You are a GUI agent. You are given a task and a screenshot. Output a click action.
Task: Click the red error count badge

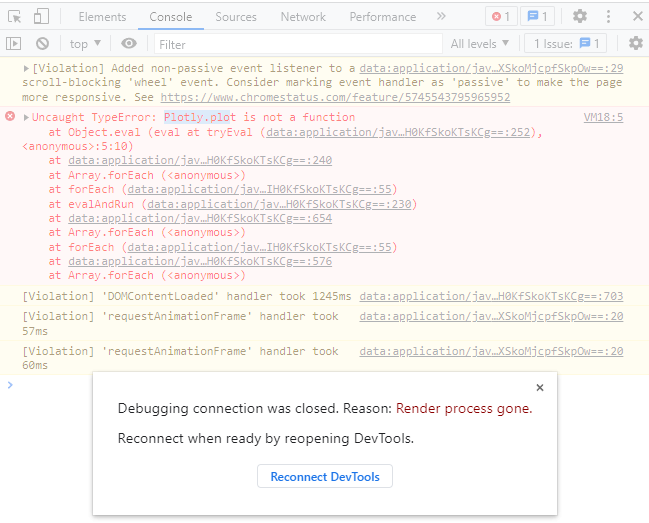501,17
